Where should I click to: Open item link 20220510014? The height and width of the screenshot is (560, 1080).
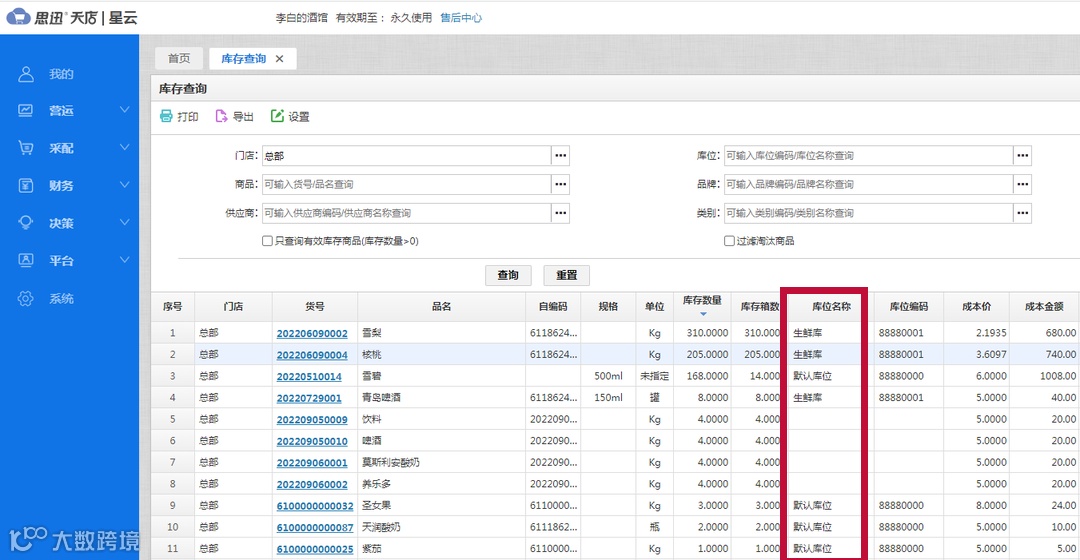coord(309,377)
